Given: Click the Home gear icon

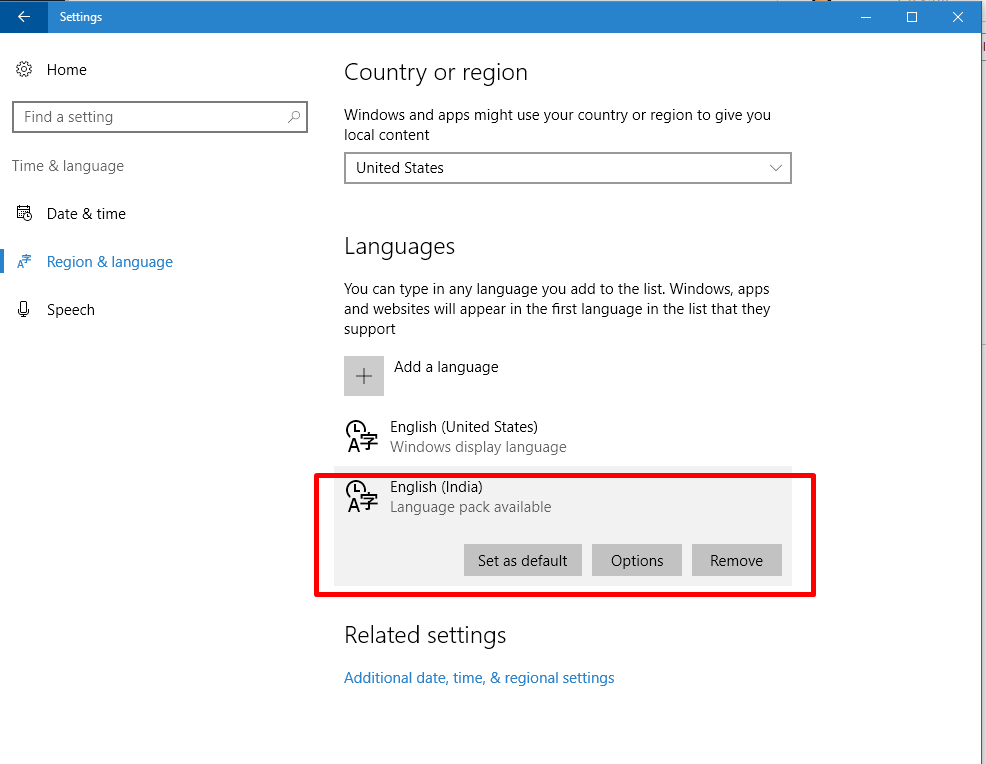Looking at the screenshot, I should click(x=24, y=69).
